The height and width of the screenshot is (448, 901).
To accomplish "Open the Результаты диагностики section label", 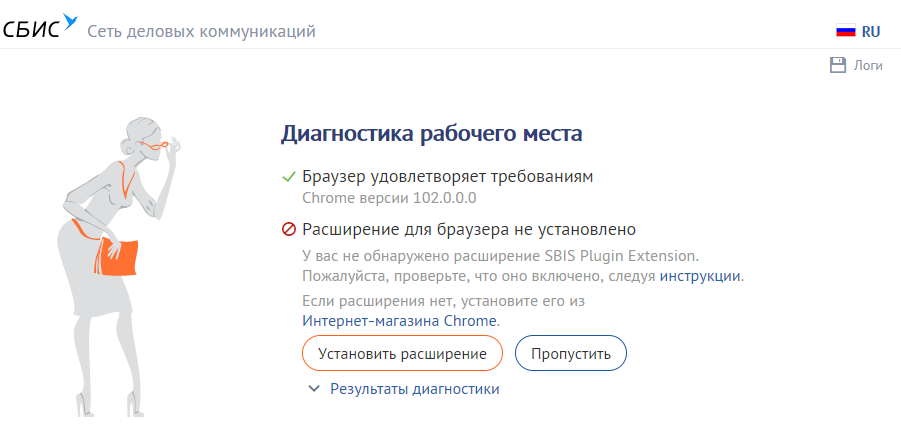I will point(414,389).
